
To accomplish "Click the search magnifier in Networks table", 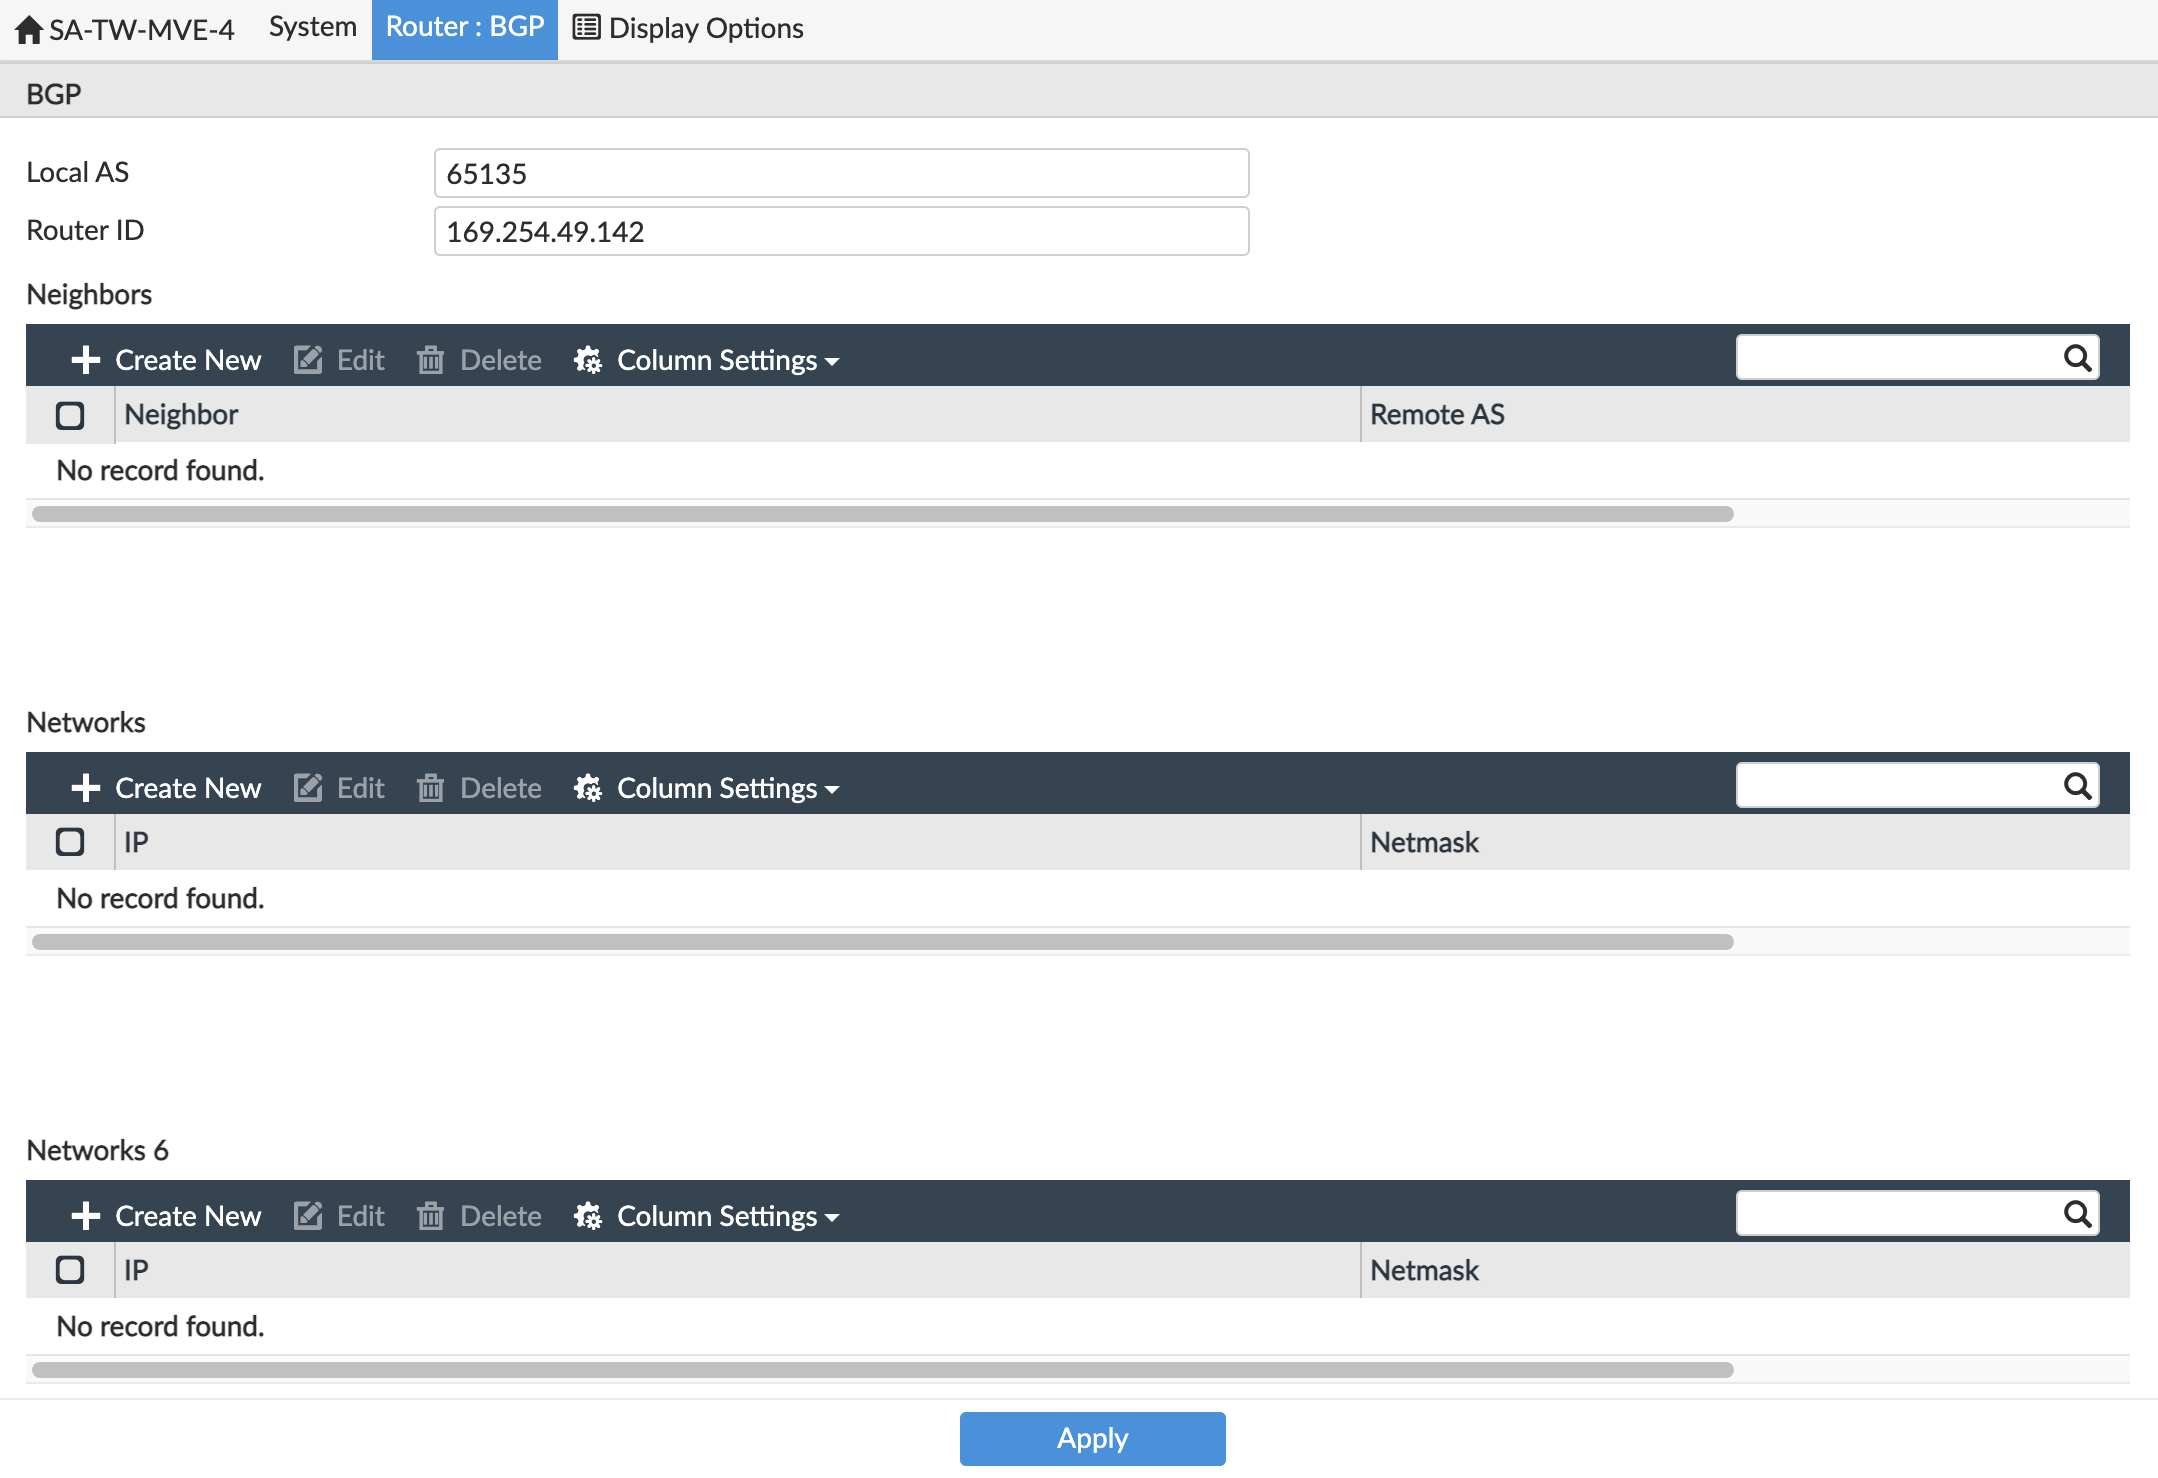I will pos(2076,786).
